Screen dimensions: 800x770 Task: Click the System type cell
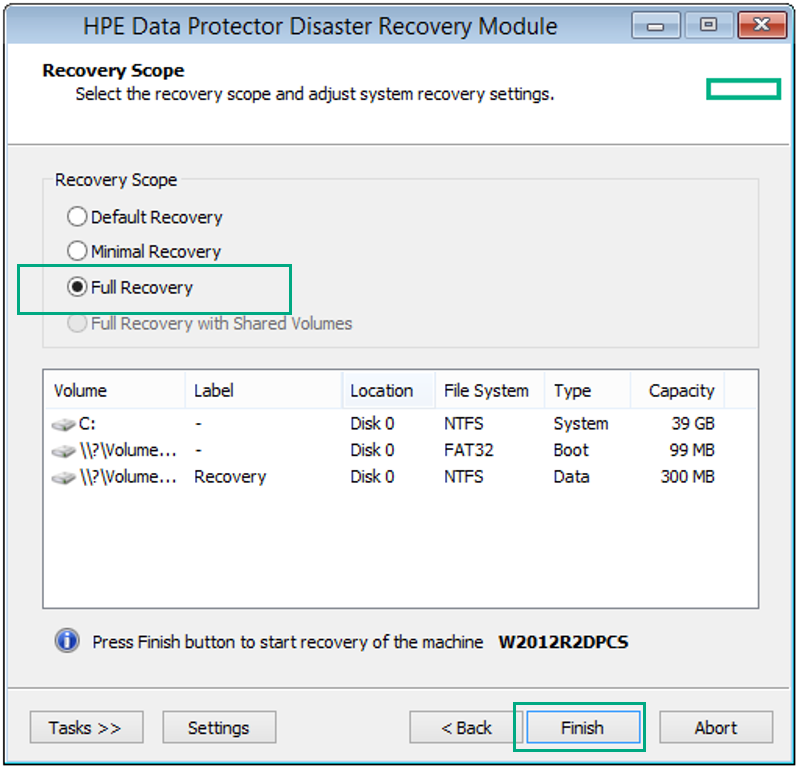[581, 424]
